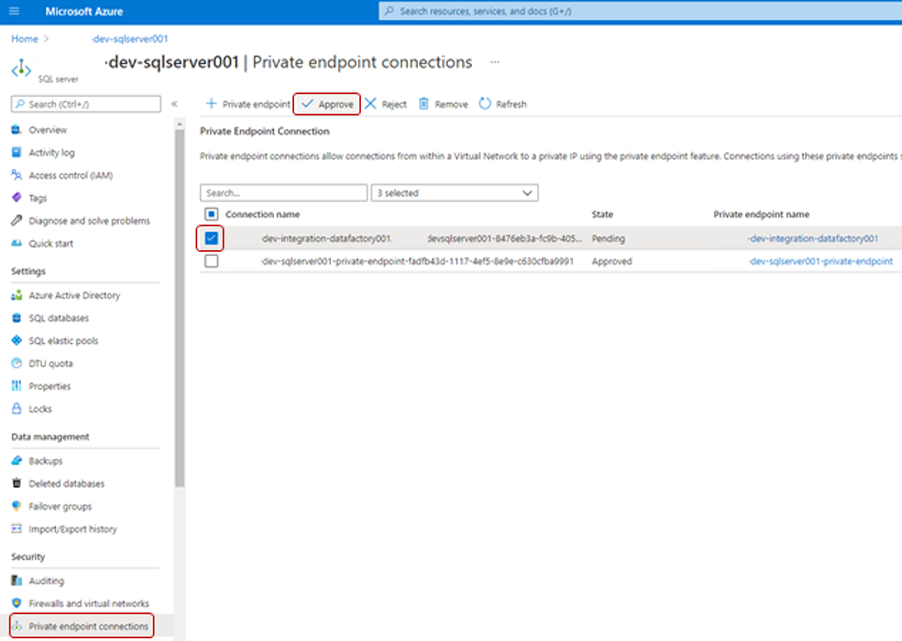Viewport: 902px width, 641px height.
Task: Open the '3 selected' filter dropdown
Action: (x=454, y=193)
